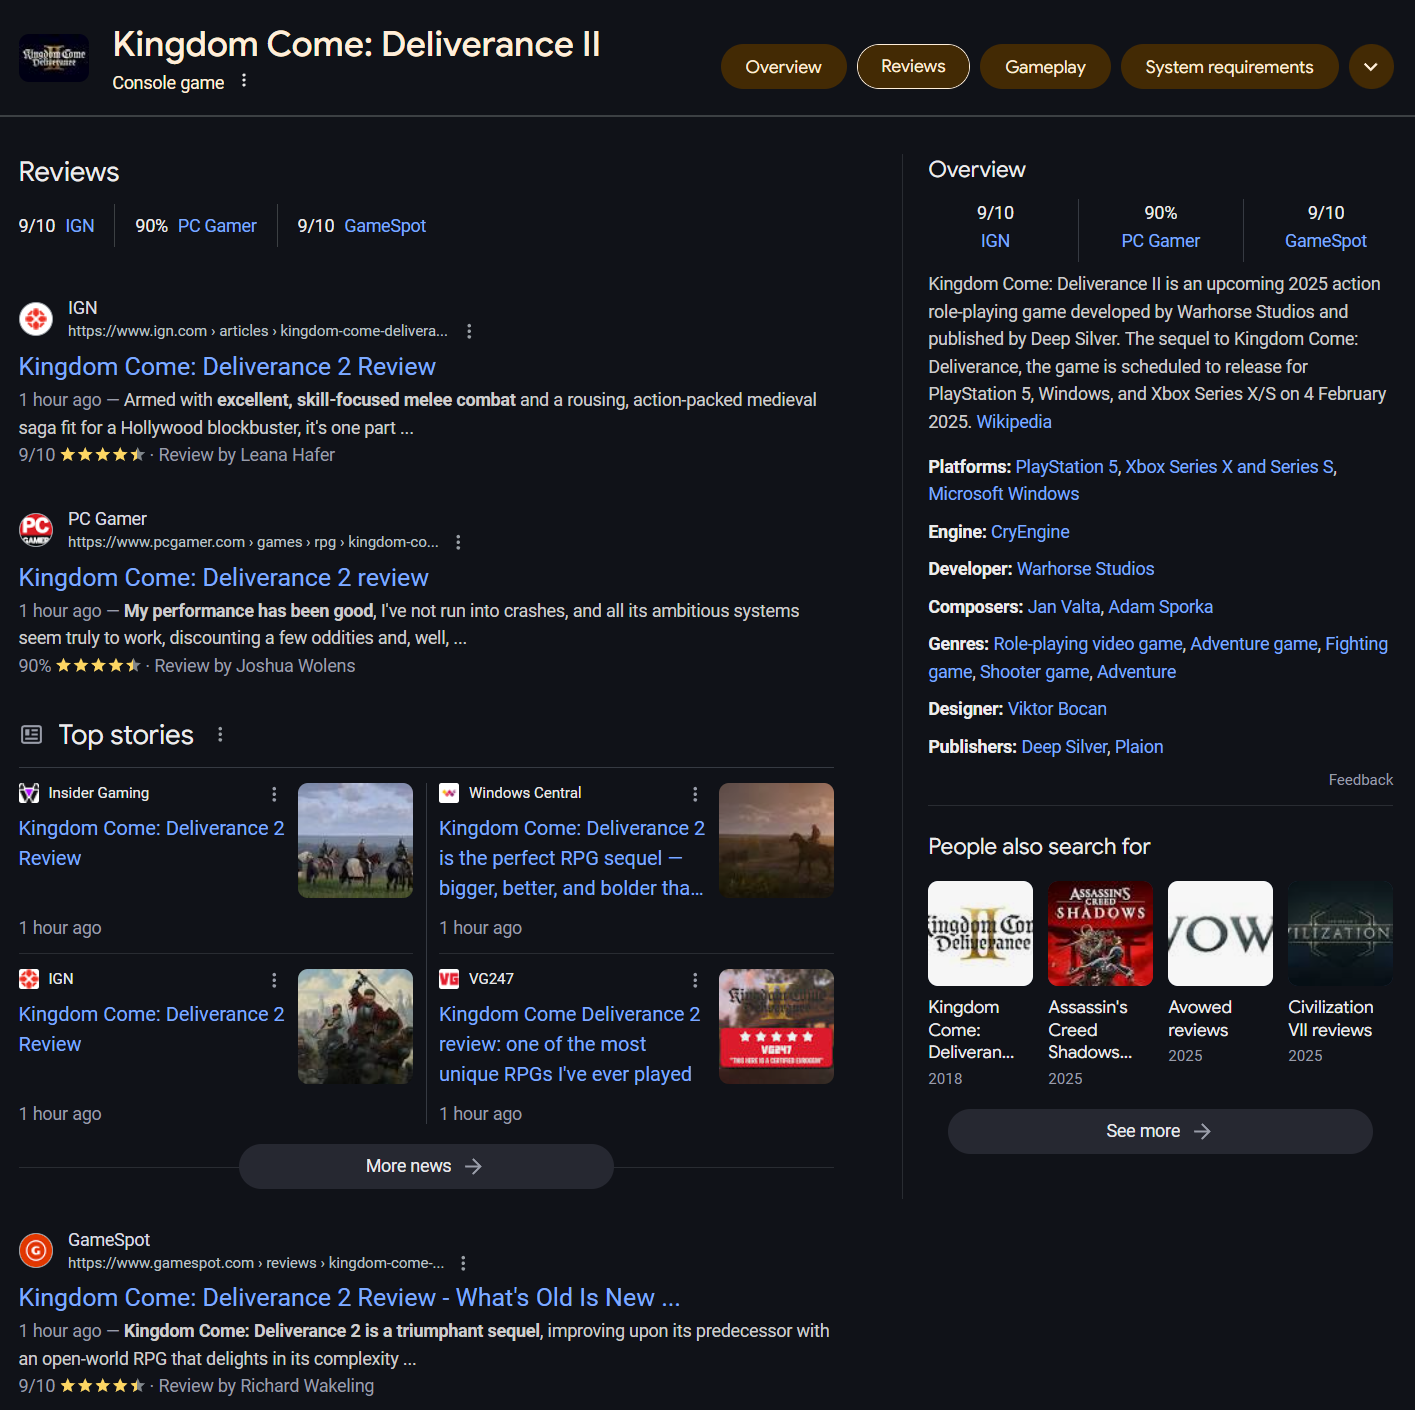Open IGN link in Overview score panel
The width and height of the screenshot is (1415, 1410).
point(995,241)
